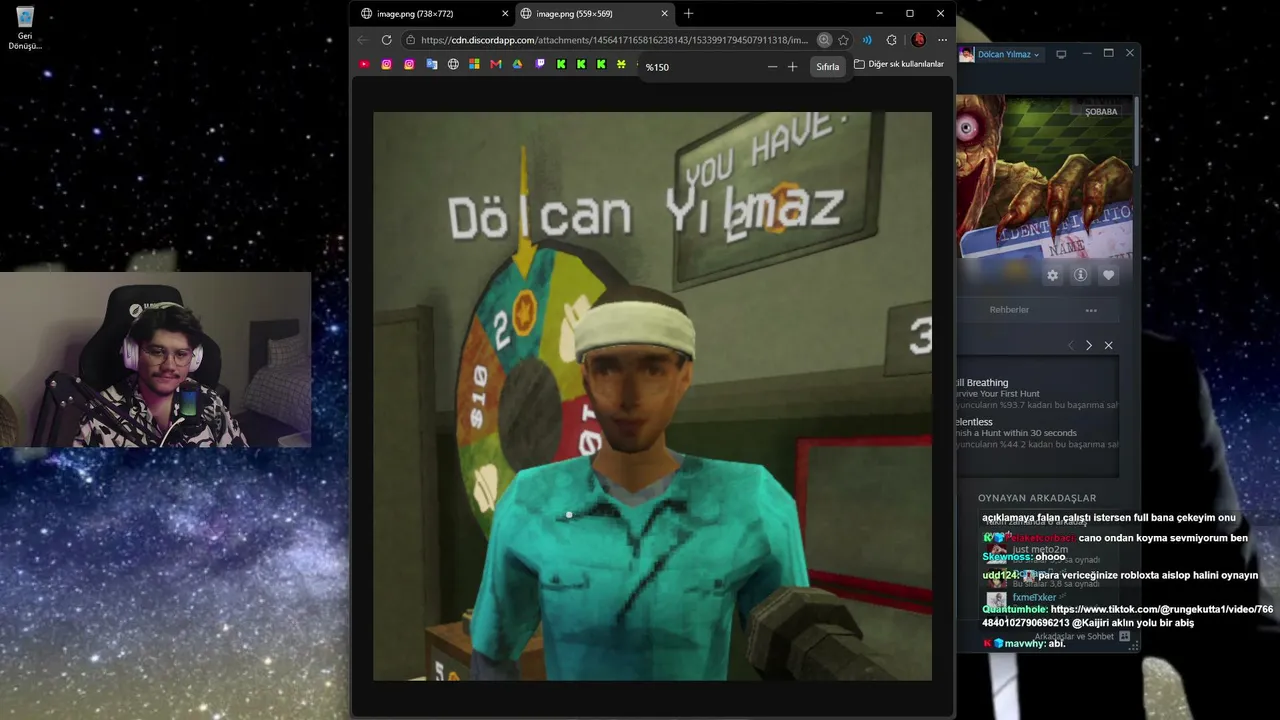Show game info in Steam window
Screen dimensions: 1280x720
(x=1080, y=275)
